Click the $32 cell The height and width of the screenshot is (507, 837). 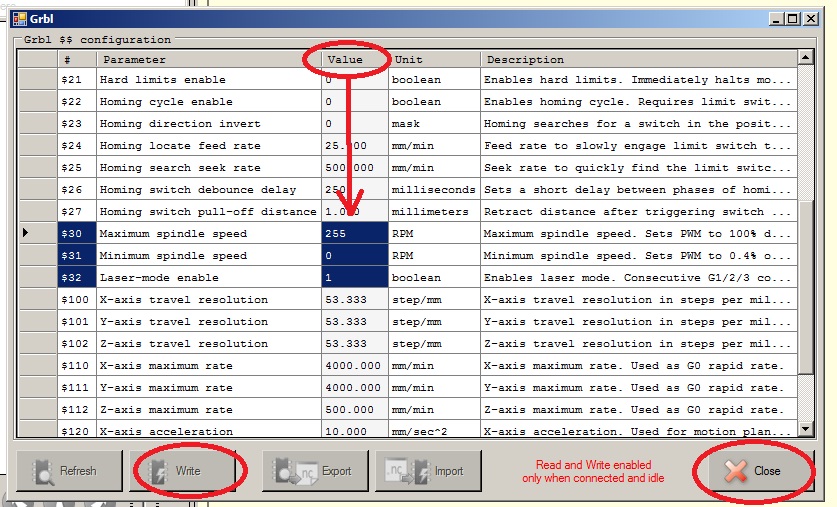77,278
